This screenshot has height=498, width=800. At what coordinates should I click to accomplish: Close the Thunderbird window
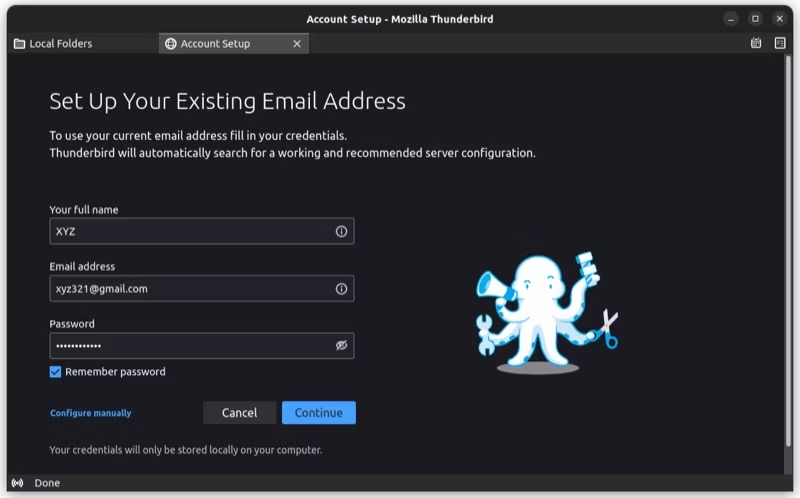coord(779,19)
